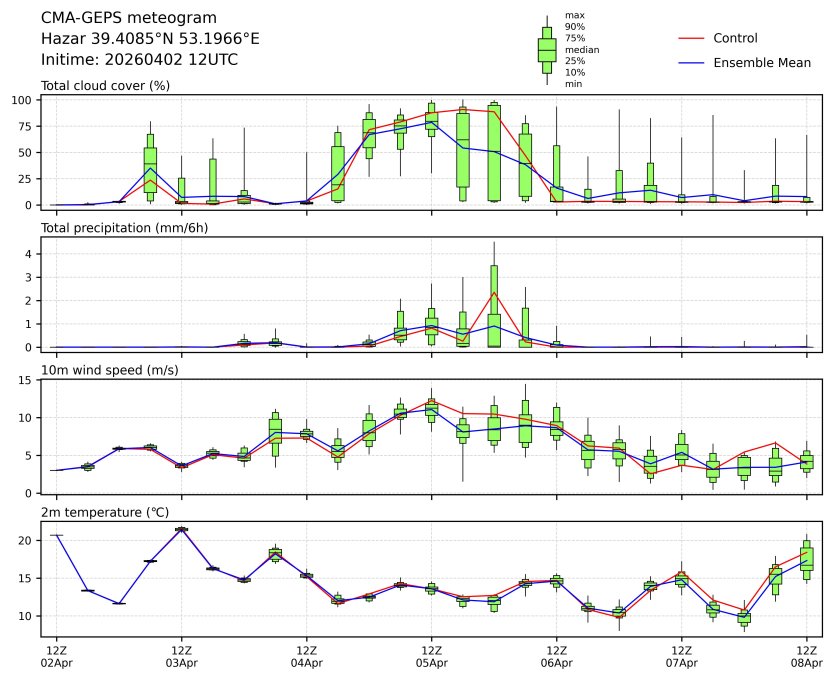Image resolution: width=834 pixels, height=680 pixels.
Task: Click the 12Z 08Apr x-axis label
Action: click(806, 656)
